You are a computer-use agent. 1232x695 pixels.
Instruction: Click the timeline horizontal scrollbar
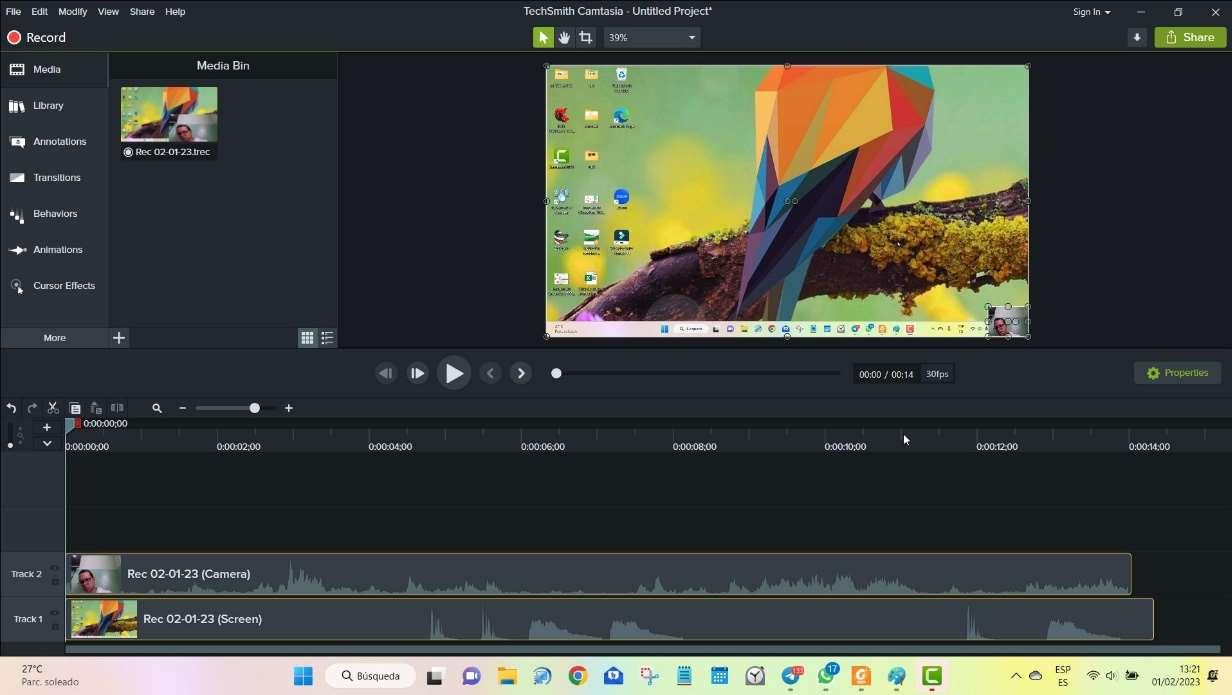[x=642, y=649]
